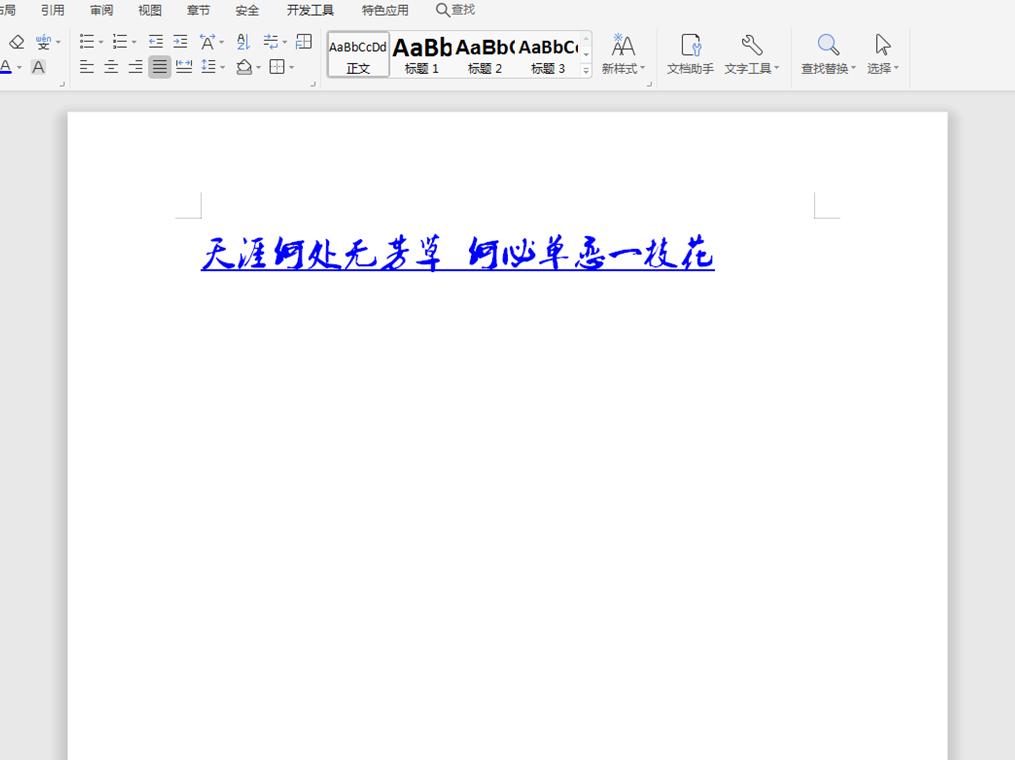Viewport: 1015px width, 760px height.
Task: Toggle justified alignment off
Action: click(159, 66)
